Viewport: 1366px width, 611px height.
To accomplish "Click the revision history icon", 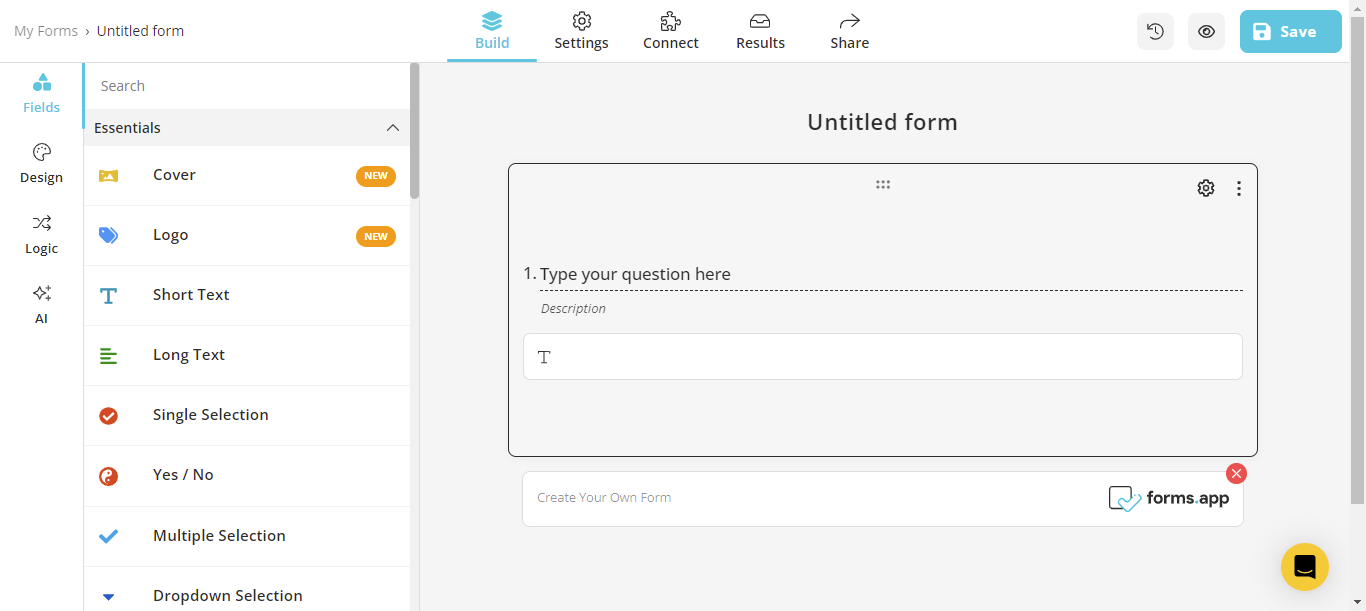I will pos(1155,31).
